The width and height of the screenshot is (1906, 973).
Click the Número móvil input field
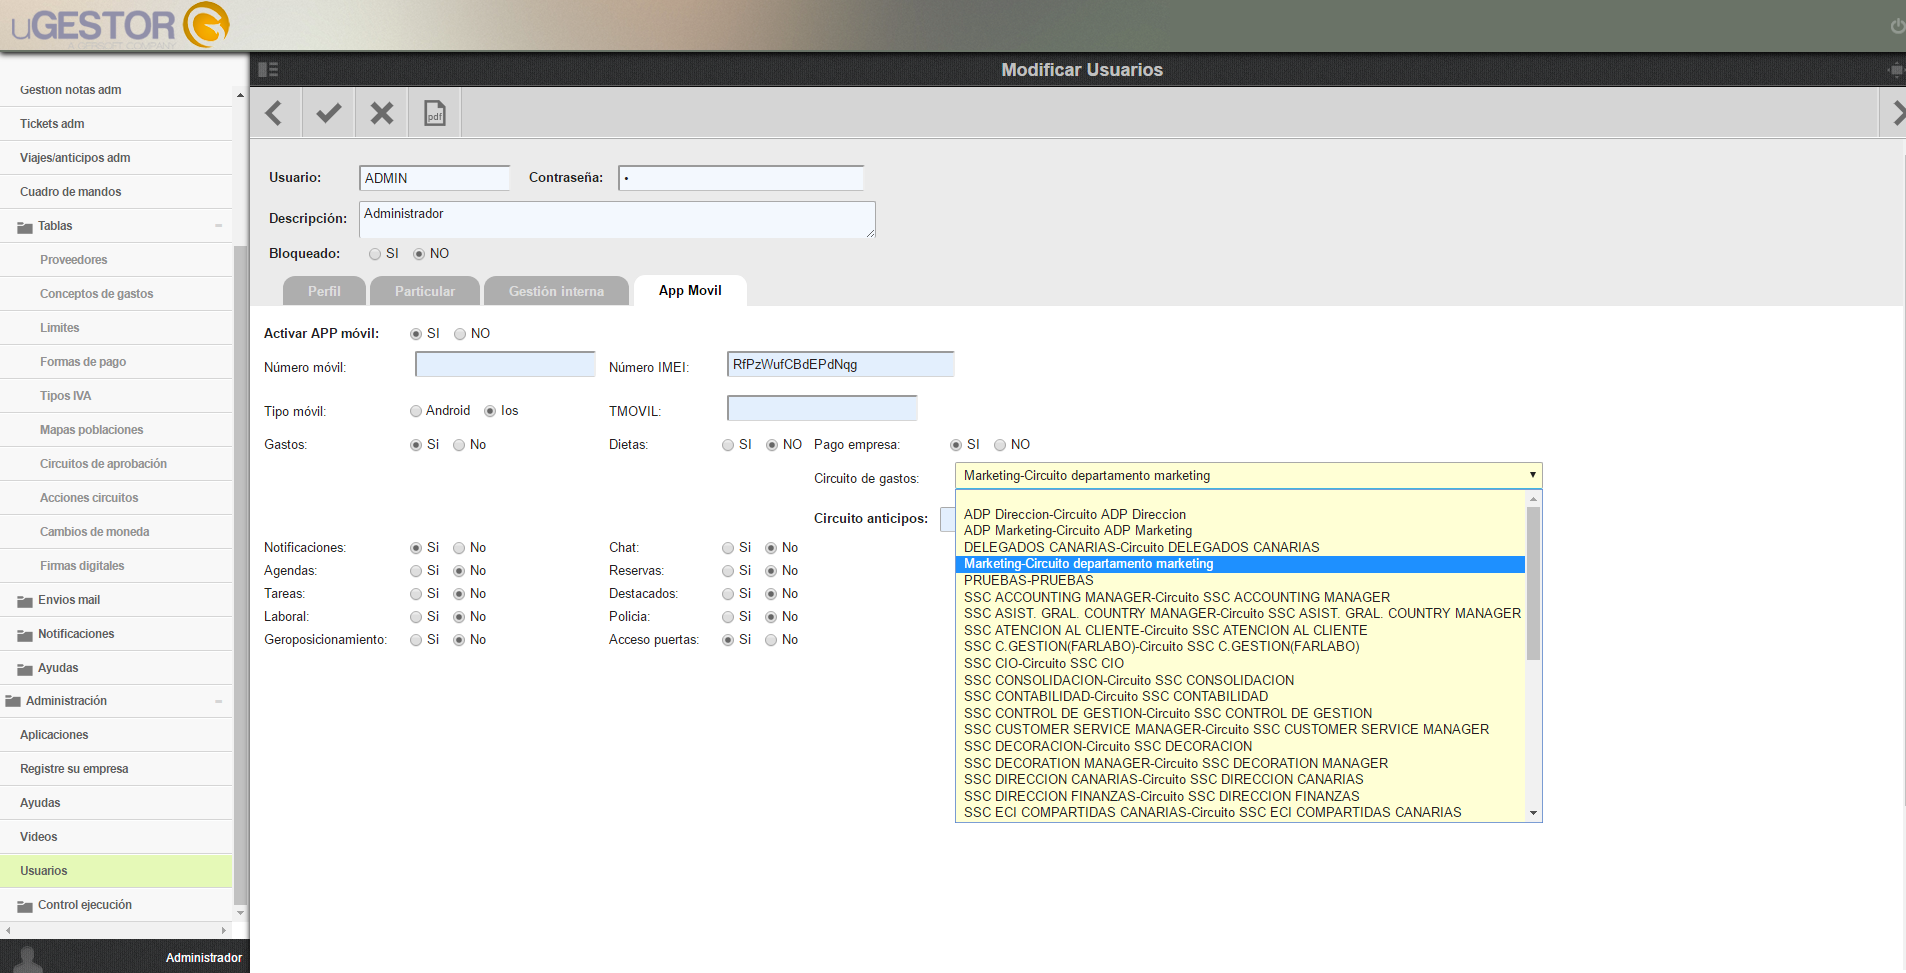pos(505,364)
